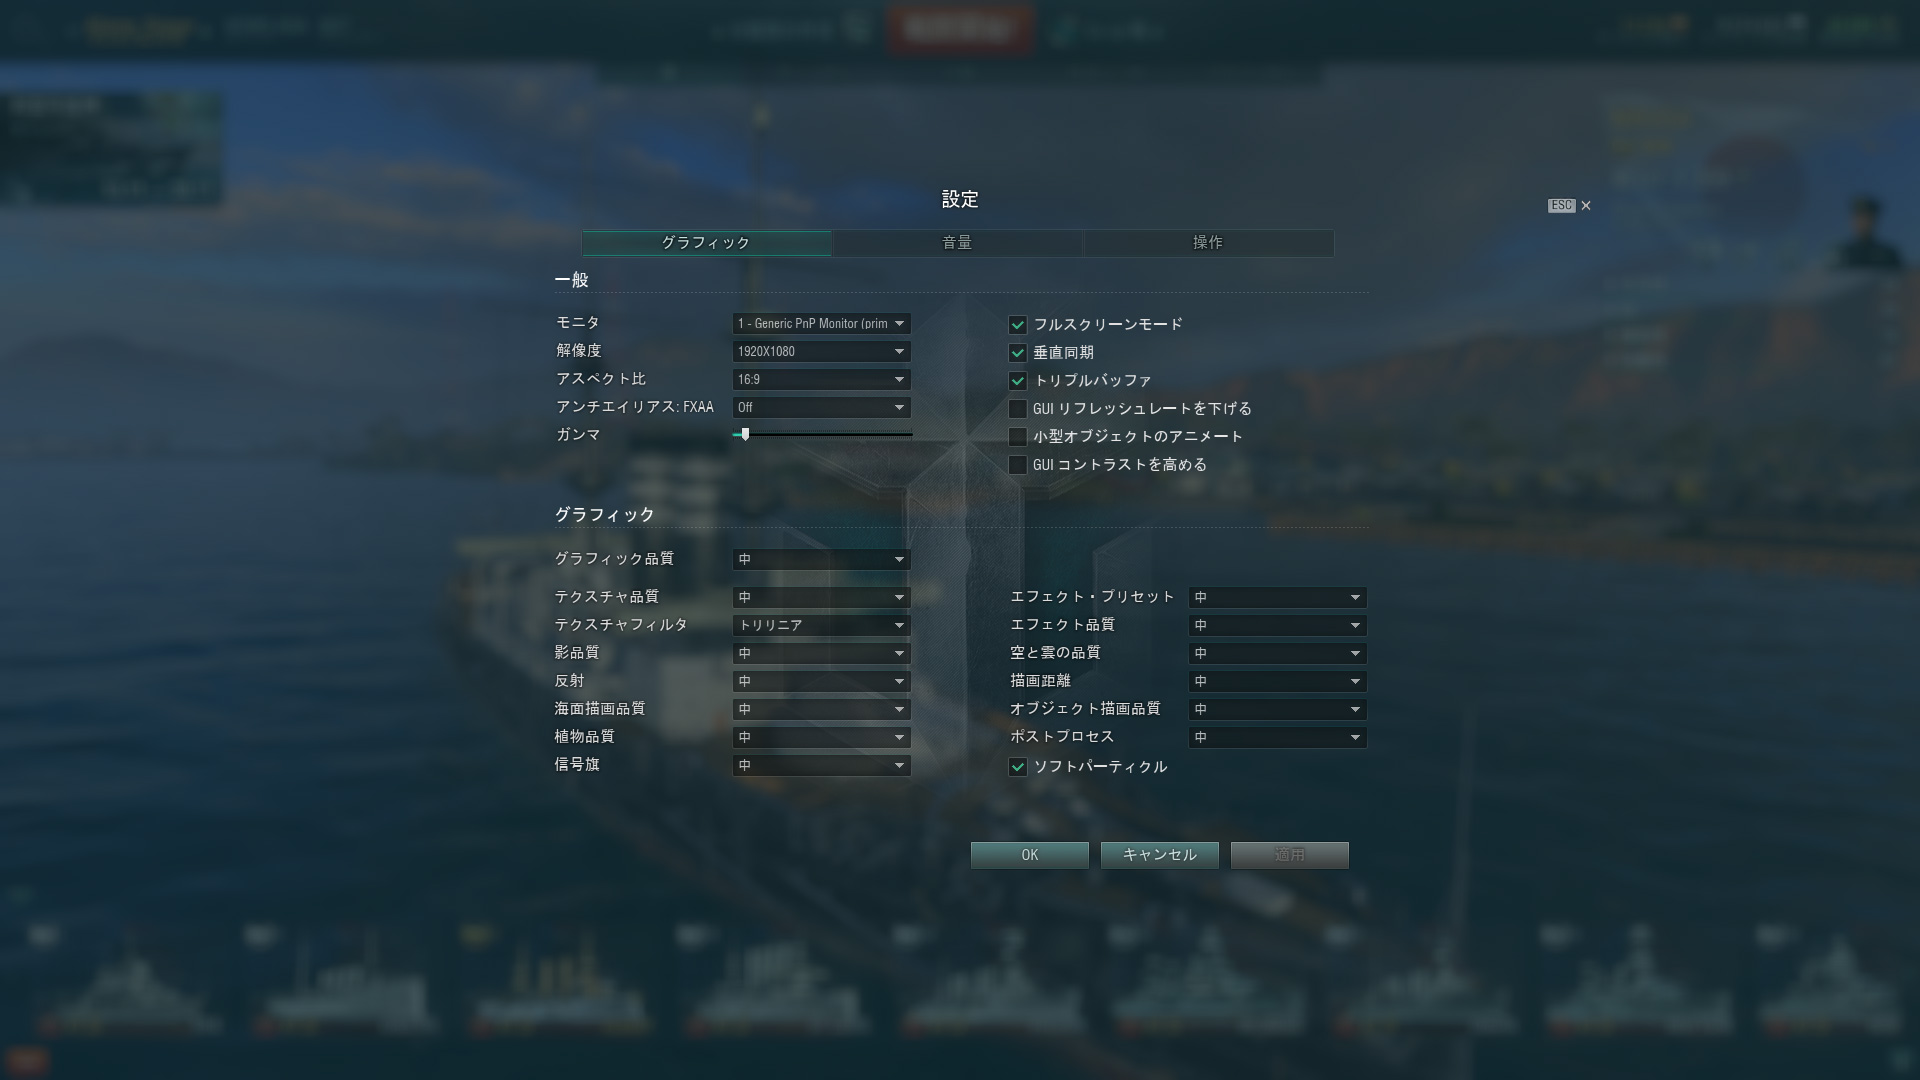Enable GUI リフレッシュレートを下げる checkbox

pos(1018,409)
